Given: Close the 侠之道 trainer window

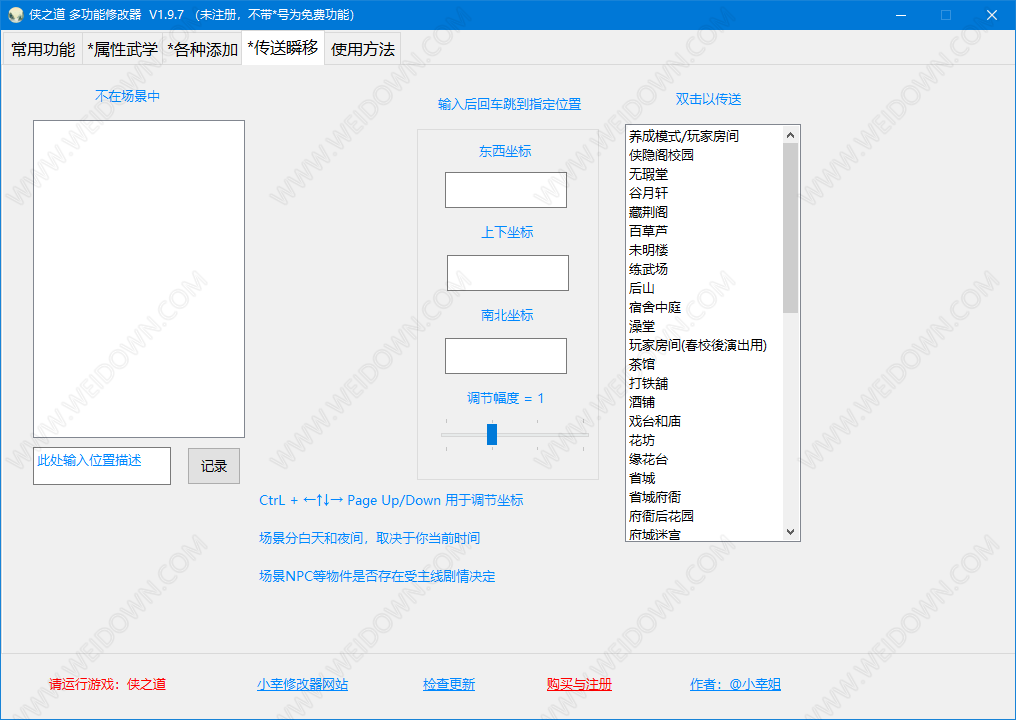Looking at the screenshot, I should pyautogui.click(x=991, y=15).
